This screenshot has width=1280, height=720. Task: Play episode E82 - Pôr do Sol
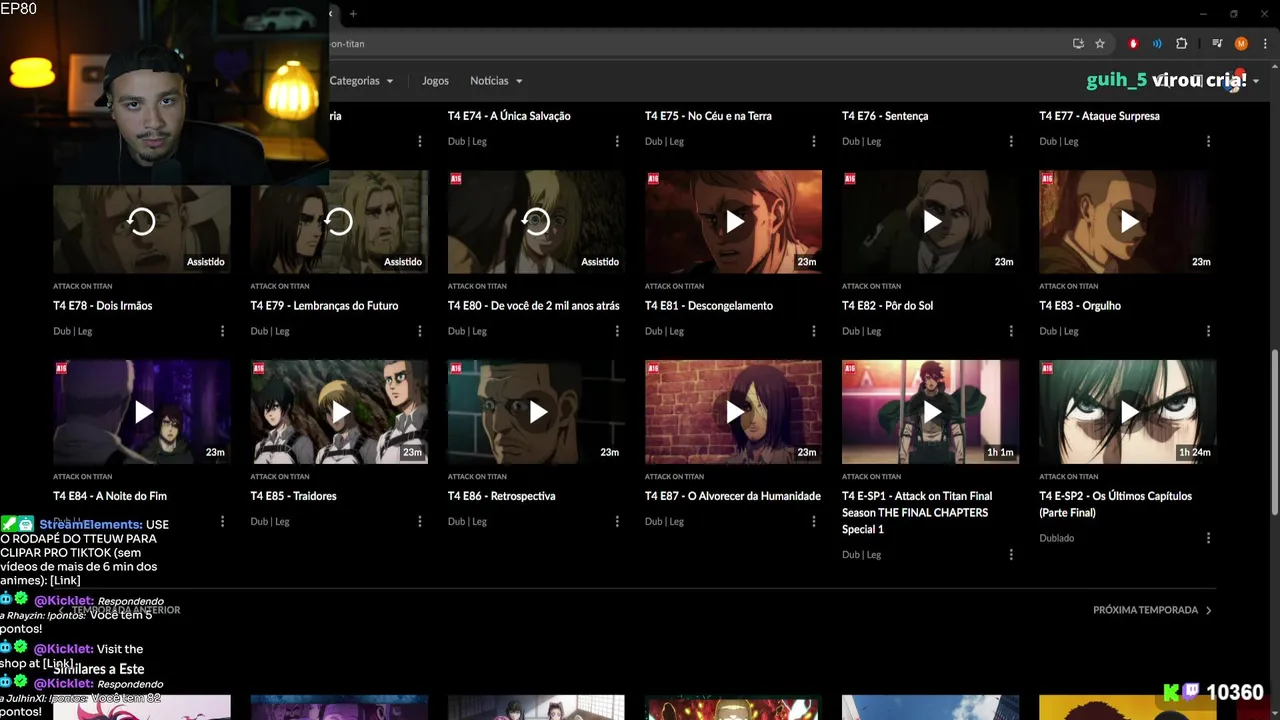click(x=931, y=221)
